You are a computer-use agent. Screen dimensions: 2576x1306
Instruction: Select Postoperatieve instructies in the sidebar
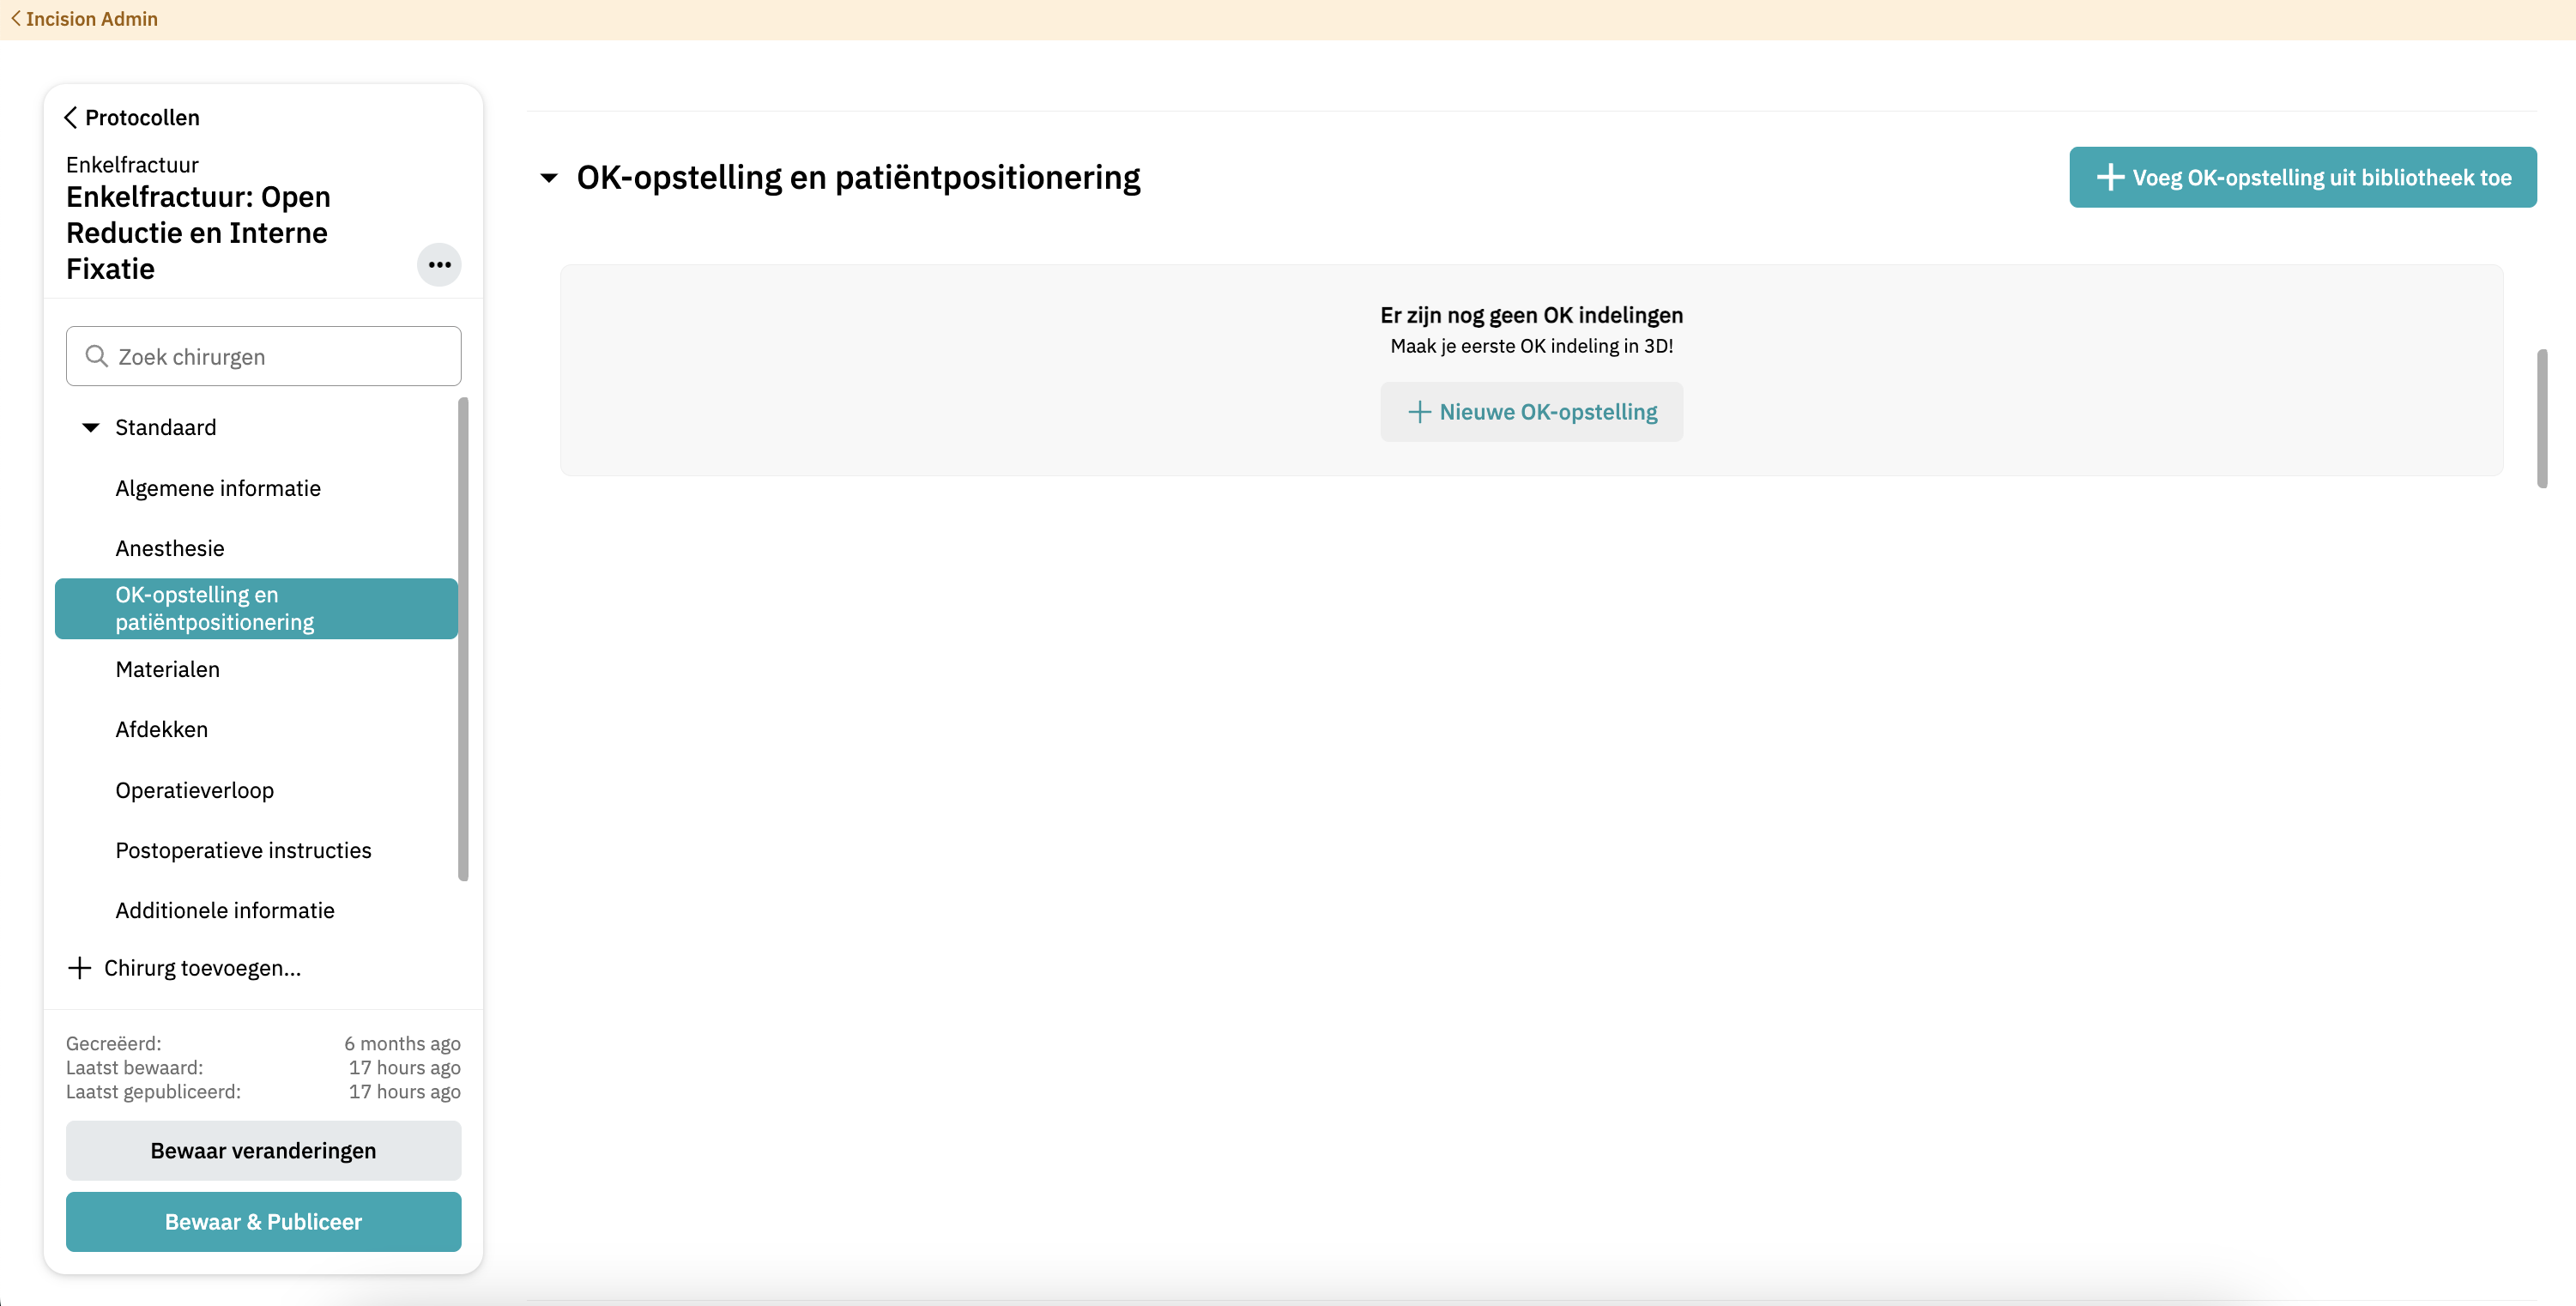[x=243, y=850]
